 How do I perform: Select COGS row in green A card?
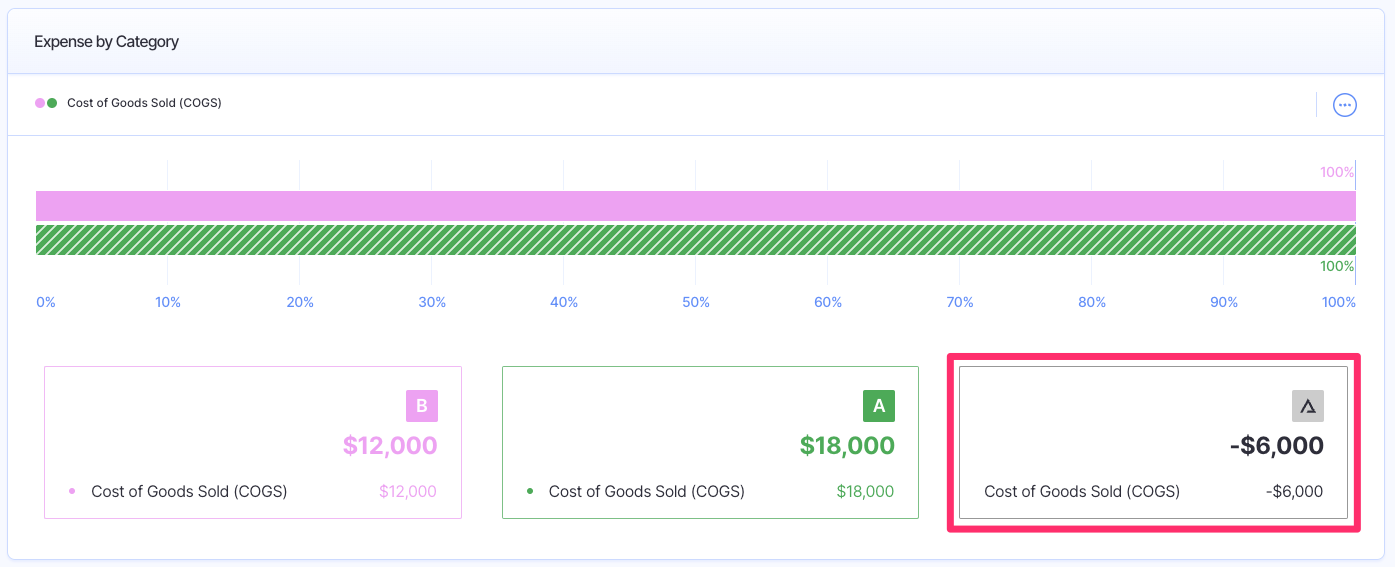pyautogui.click(x=710, y=491)
